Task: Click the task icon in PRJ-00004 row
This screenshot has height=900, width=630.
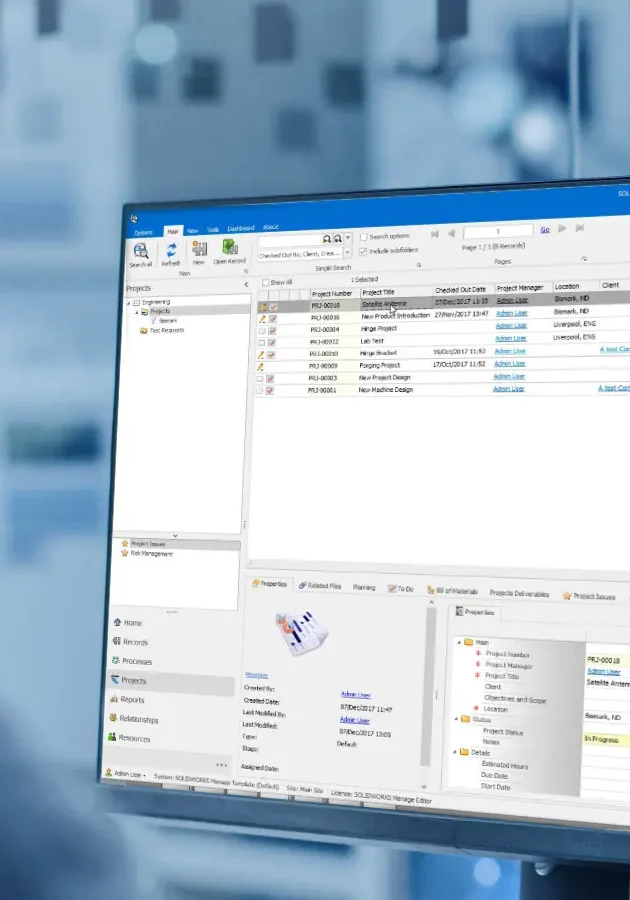Action: [273, 331]
